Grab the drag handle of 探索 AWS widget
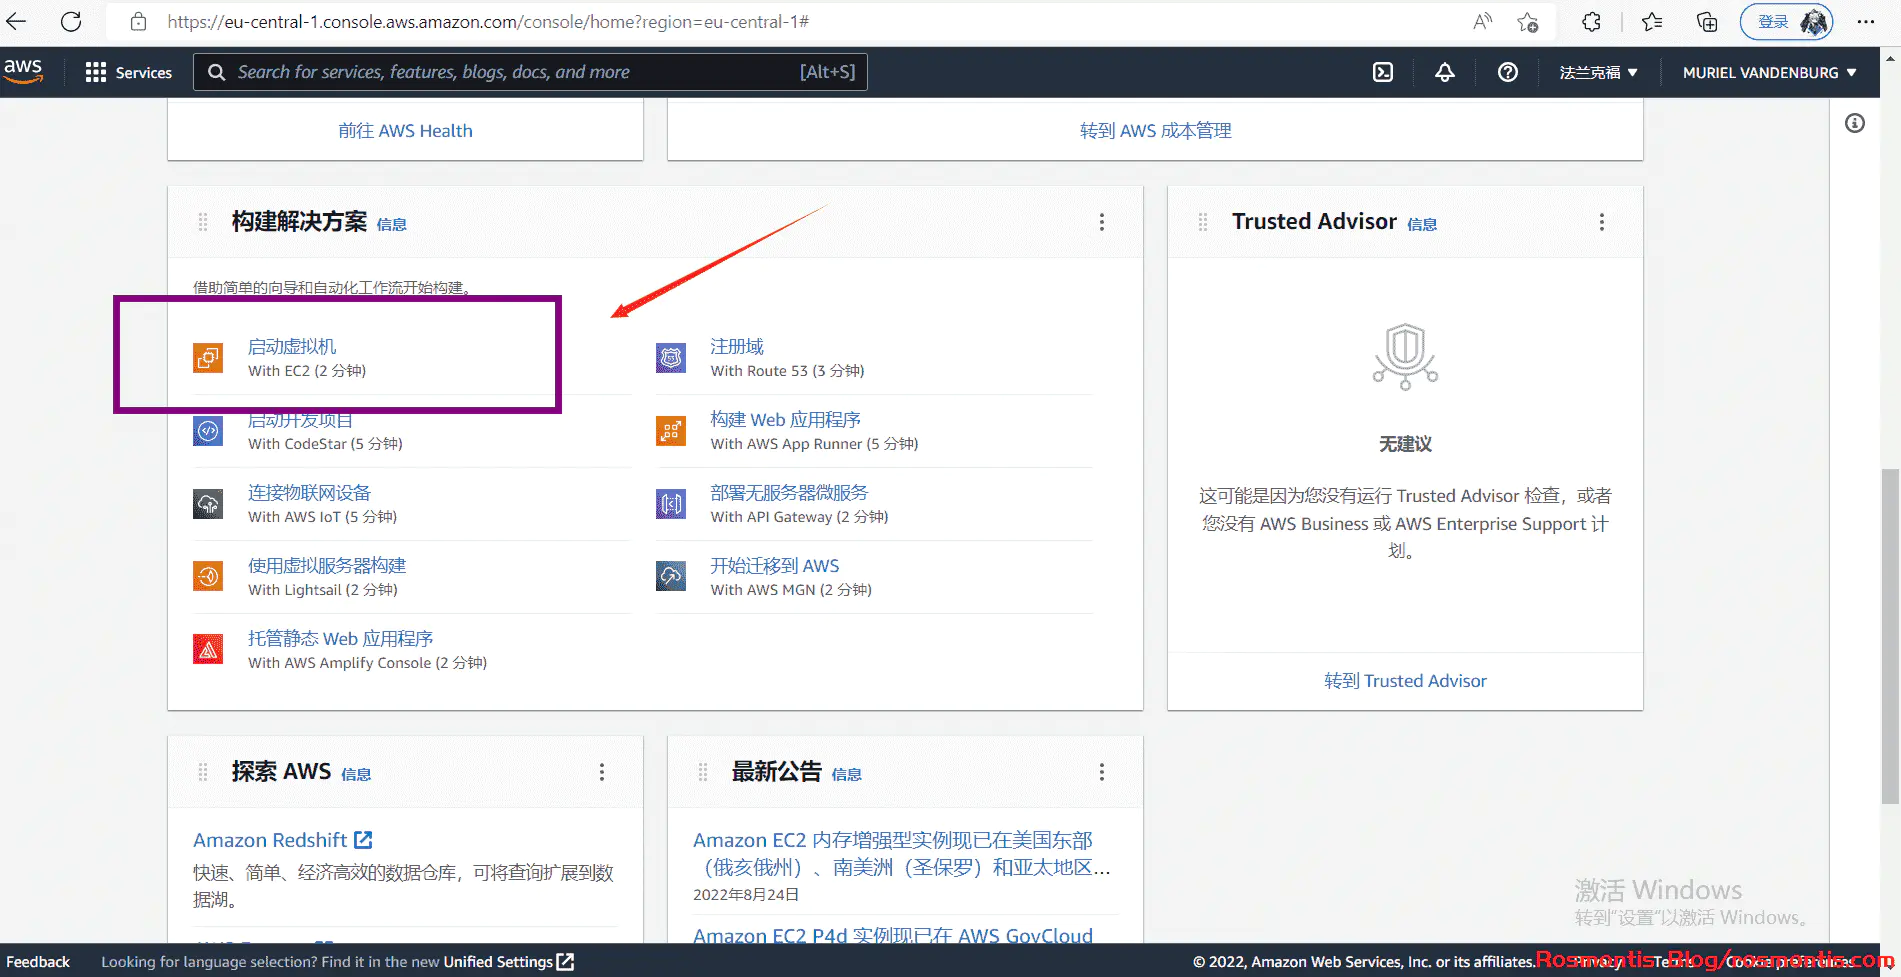Screen dimensions: 1901x977 pos(203,772)
